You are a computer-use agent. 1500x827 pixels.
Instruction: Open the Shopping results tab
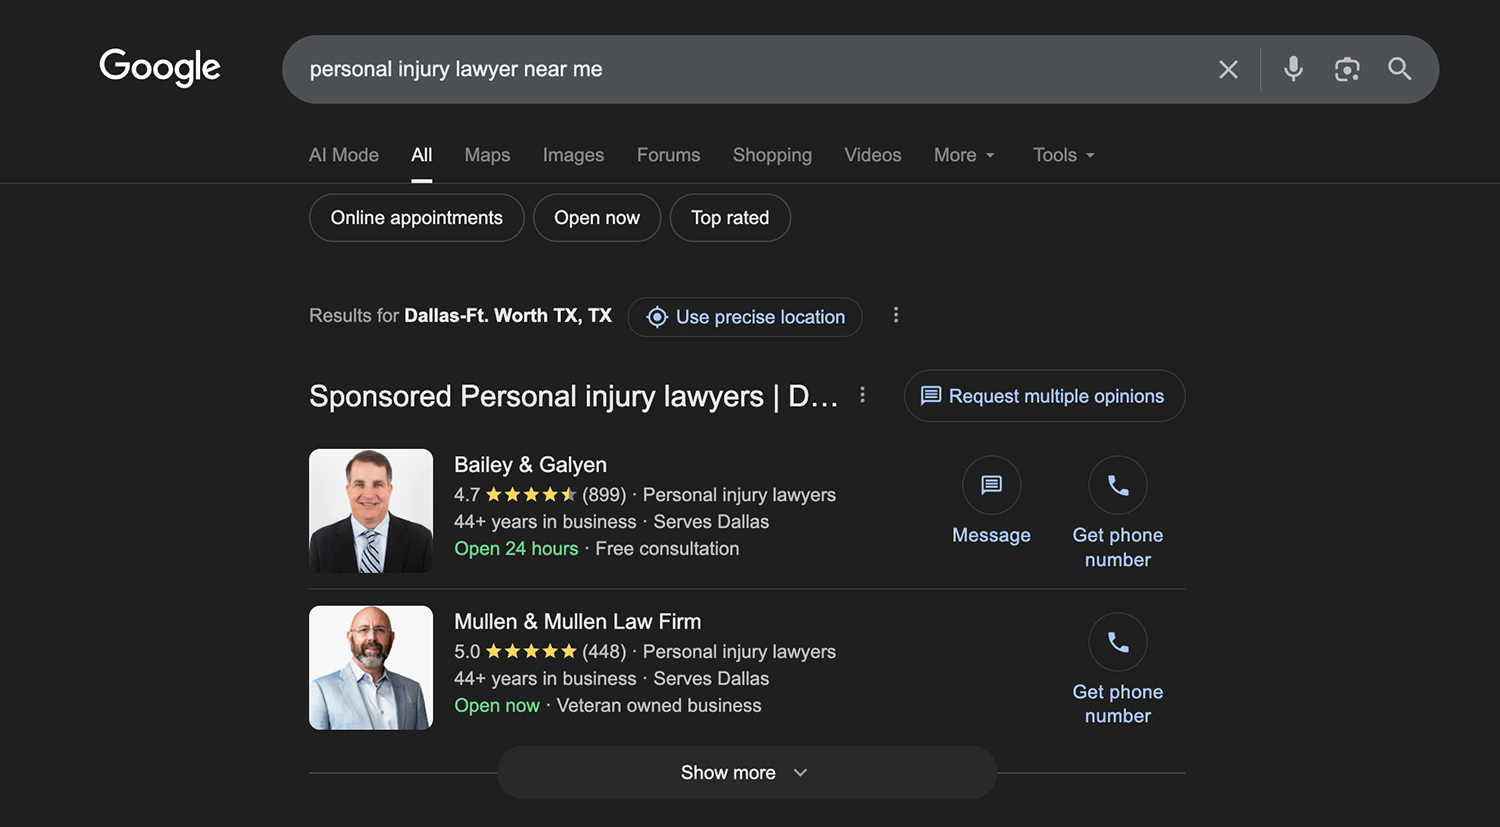(772, 155)
